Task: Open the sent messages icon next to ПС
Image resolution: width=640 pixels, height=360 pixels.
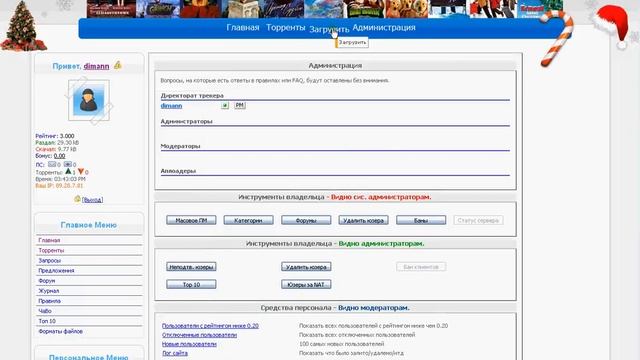Action: point(67,164)
